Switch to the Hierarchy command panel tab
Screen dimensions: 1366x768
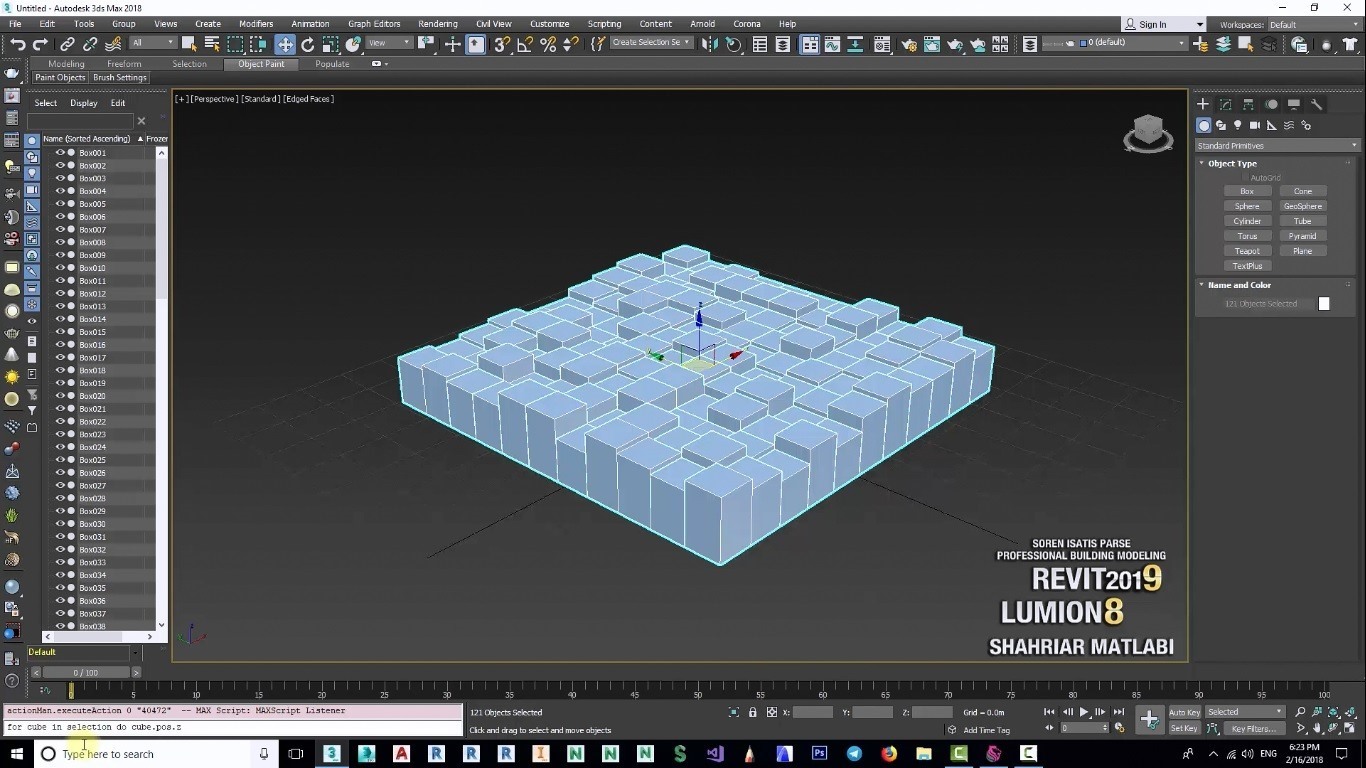pos(1248,104)
